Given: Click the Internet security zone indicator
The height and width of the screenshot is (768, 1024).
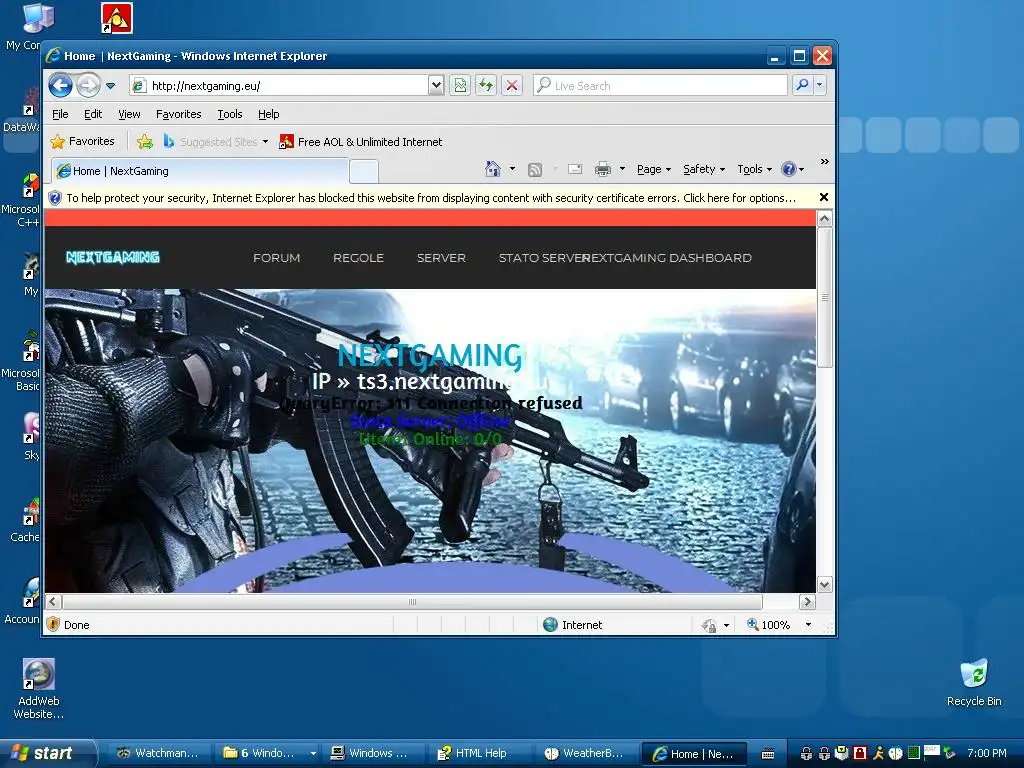Looking at the screenshot, I should (573, 625).
